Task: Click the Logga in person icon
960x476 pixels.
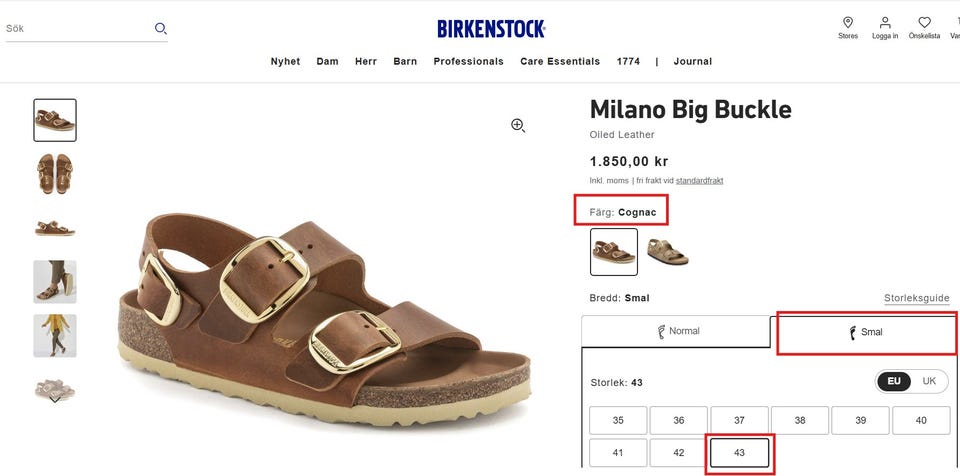Action: click(885, 23)
